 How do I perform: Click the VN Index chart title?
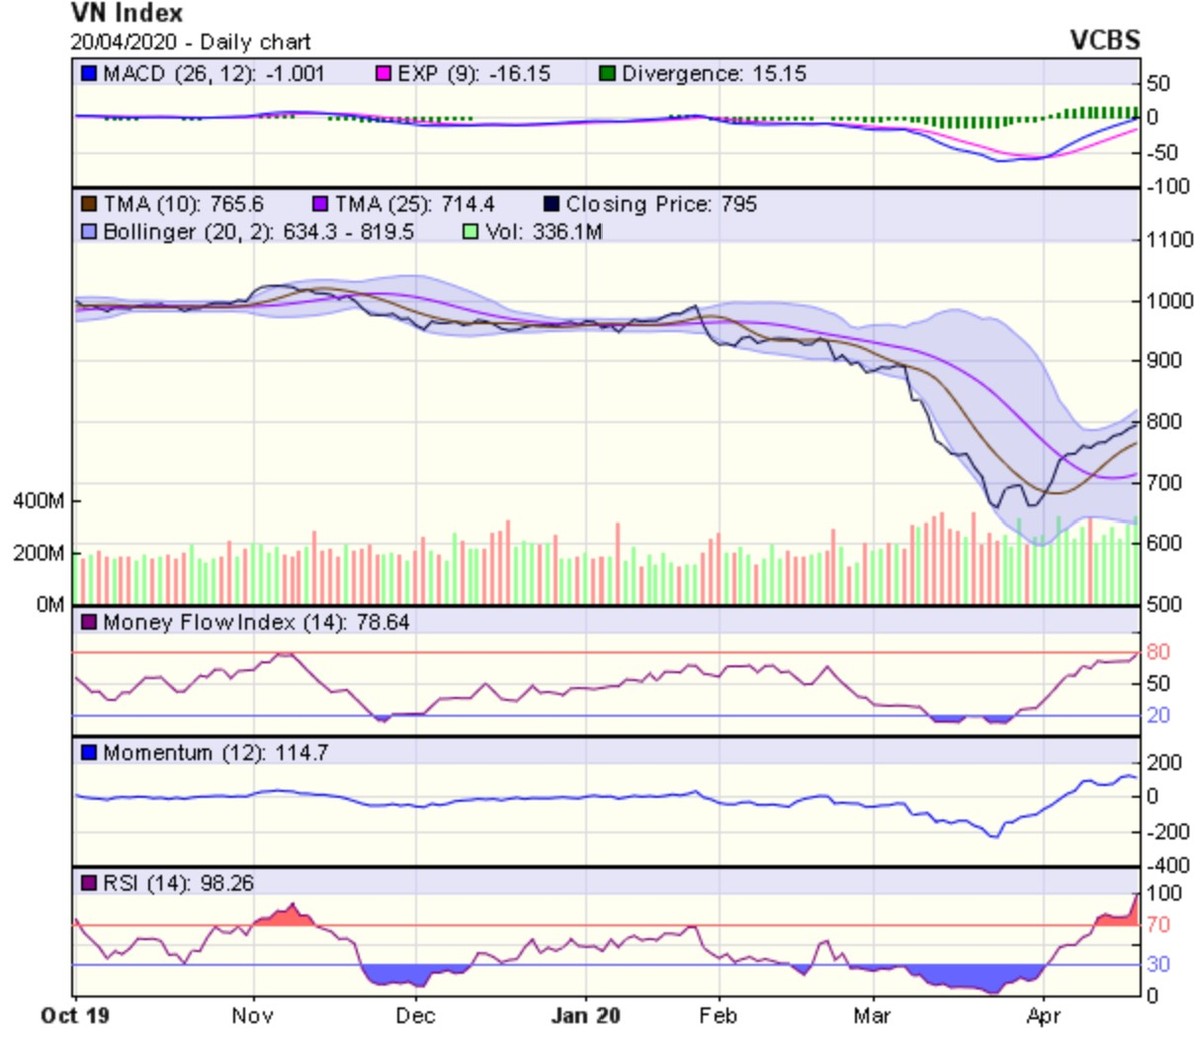pos(127,14)
